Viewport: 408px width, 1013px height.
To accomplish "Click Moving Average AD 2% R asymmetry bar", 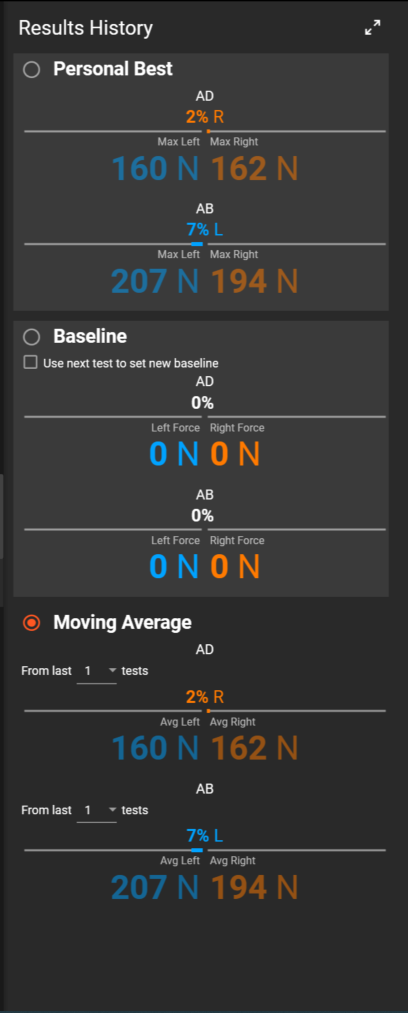I will pyautogui.click(x=205, y=711).
